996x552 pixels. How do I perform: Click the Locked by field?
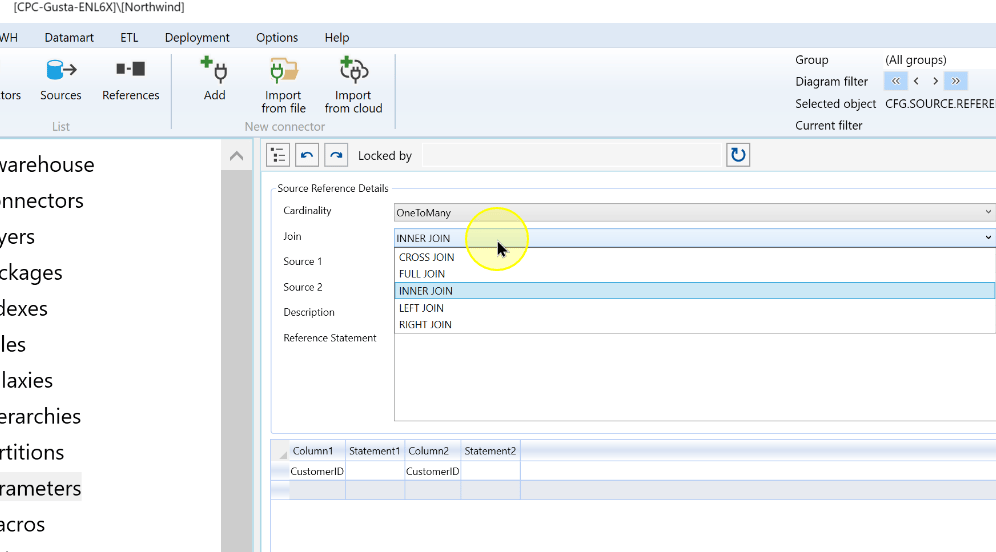572,156
